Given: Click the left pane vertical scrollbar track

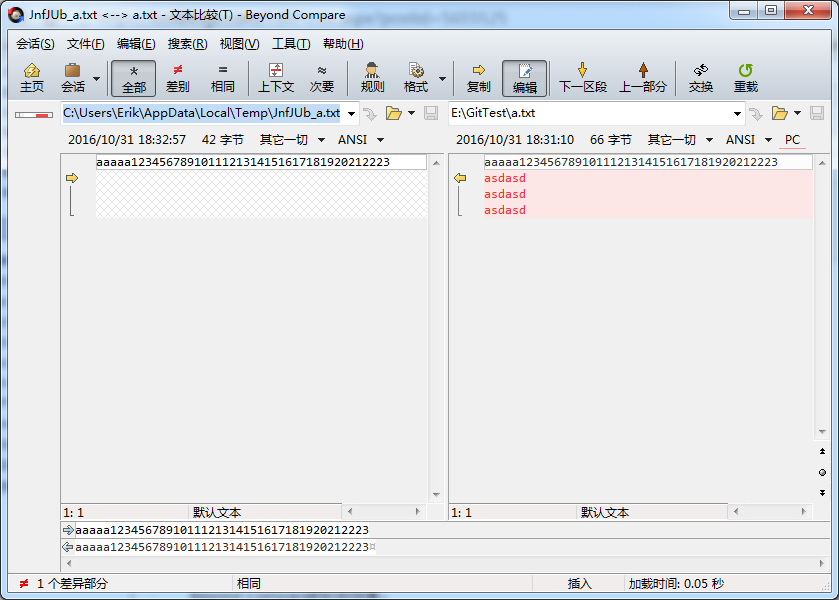Looking at the screenshot, I should point(435,330).
